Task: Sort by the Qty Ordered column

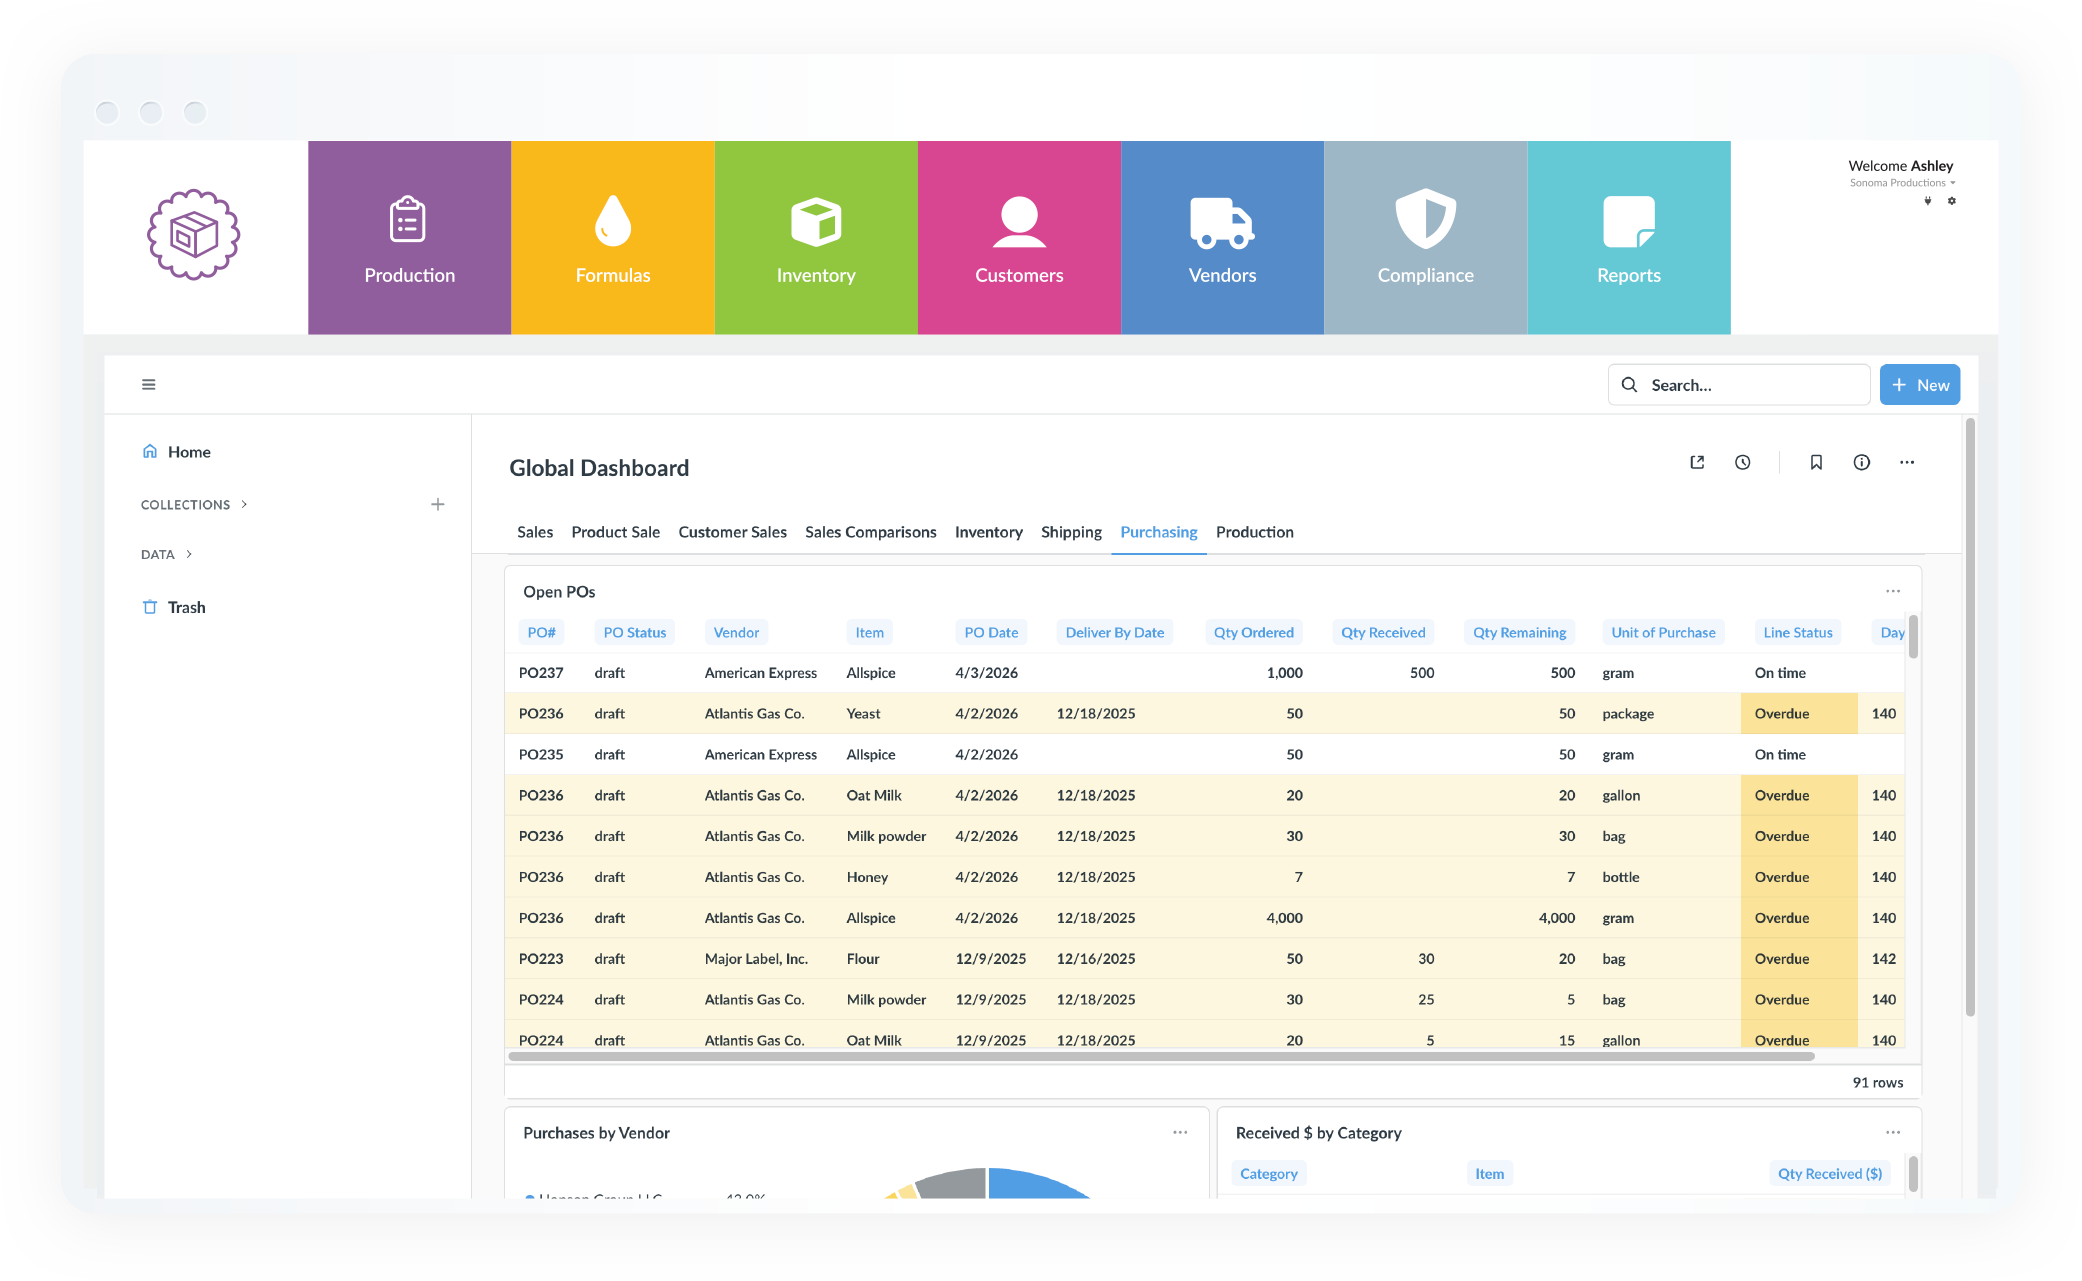Action: (1254, 632)
